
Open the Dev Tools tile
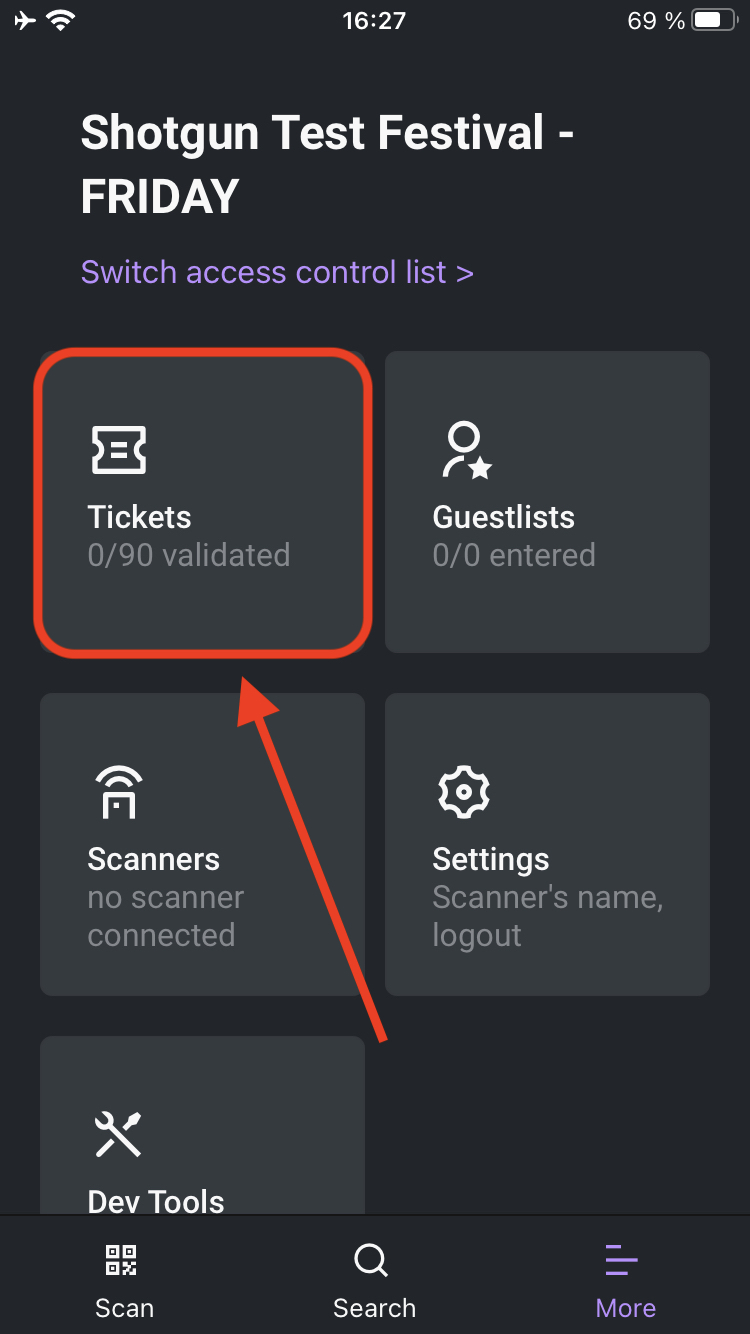203,1125
